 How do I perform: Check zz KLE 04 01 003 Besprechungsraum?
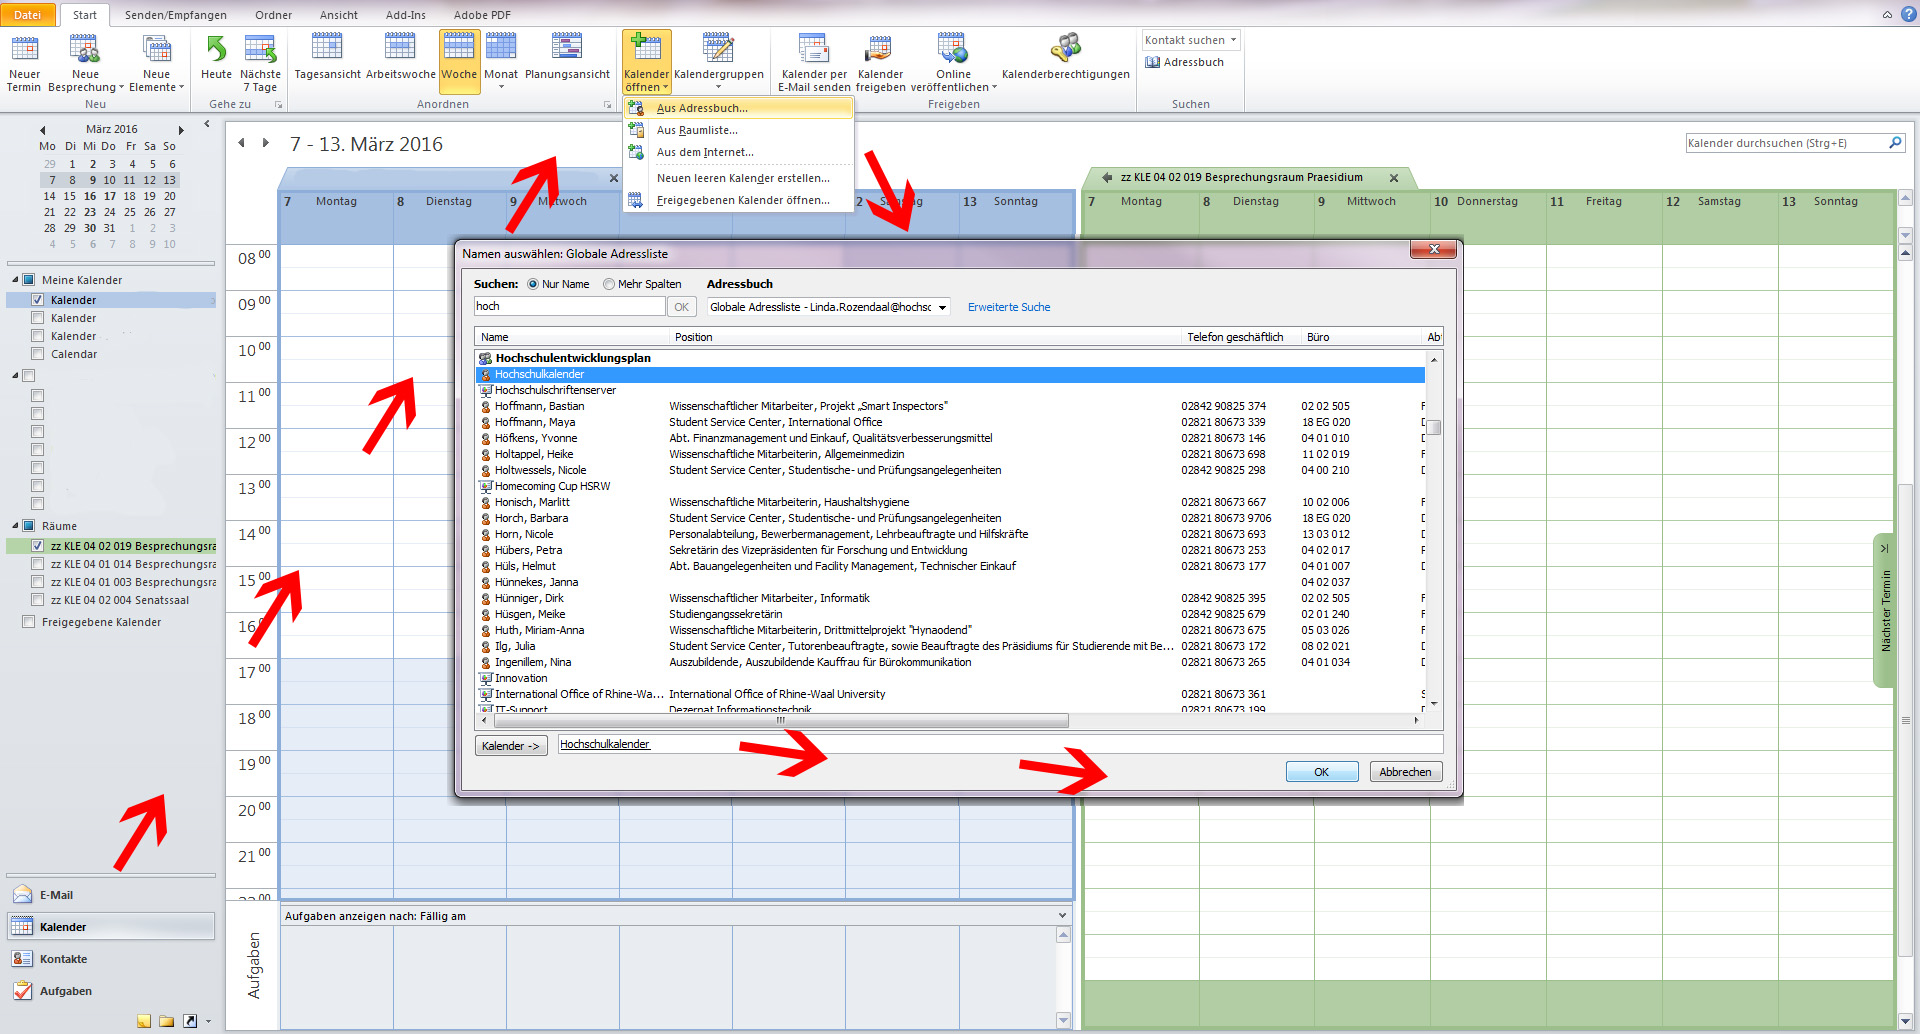pyautogui.click(x=38, y=582)
